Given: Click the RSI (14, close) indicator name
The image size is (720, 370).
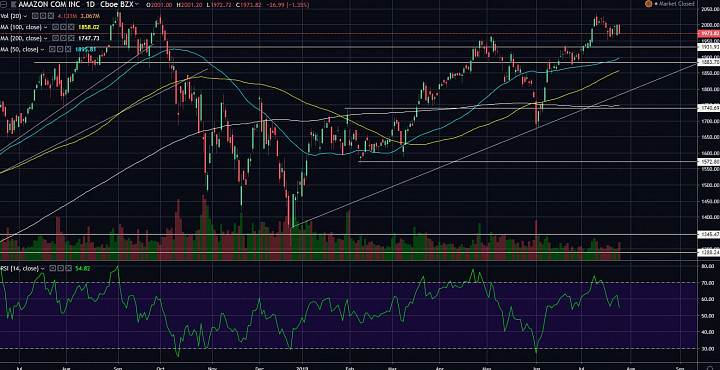Looking at the screenshot, I should [19, 268].
